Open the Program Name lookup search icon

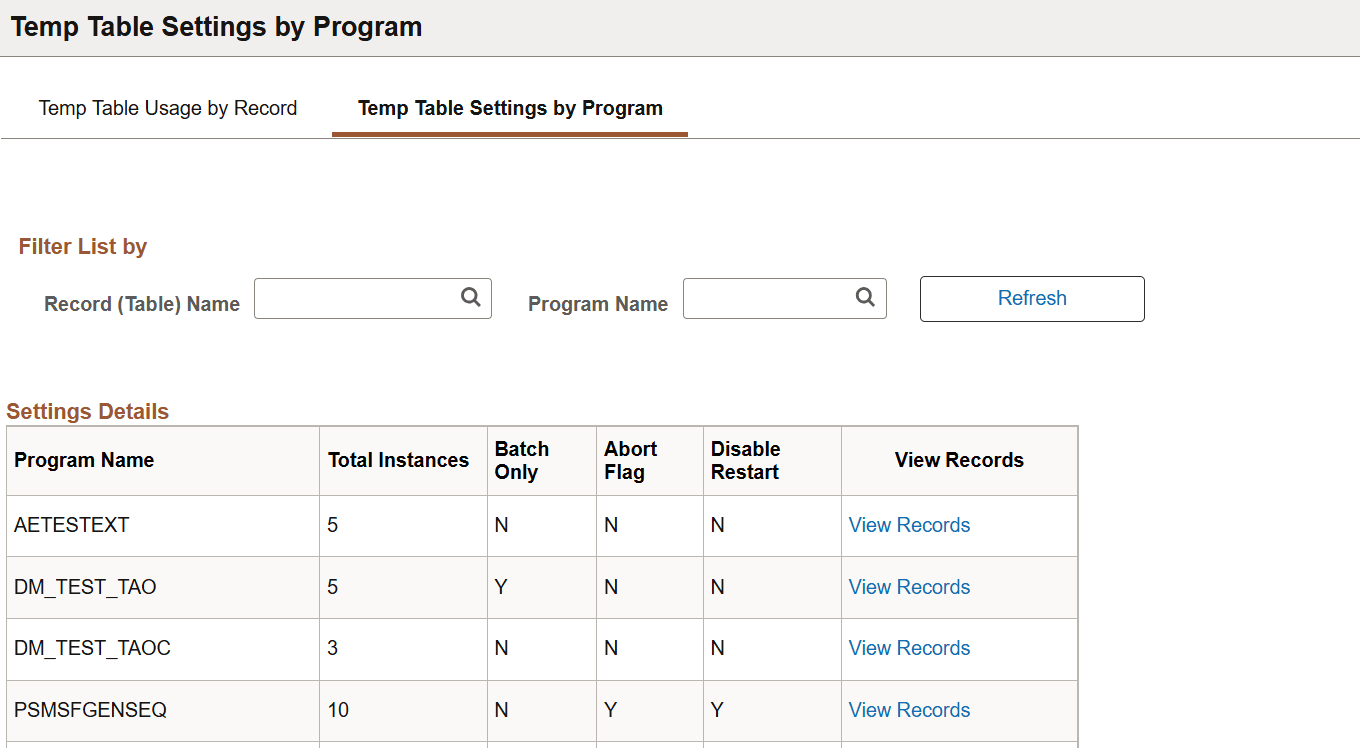pos(864,298)
